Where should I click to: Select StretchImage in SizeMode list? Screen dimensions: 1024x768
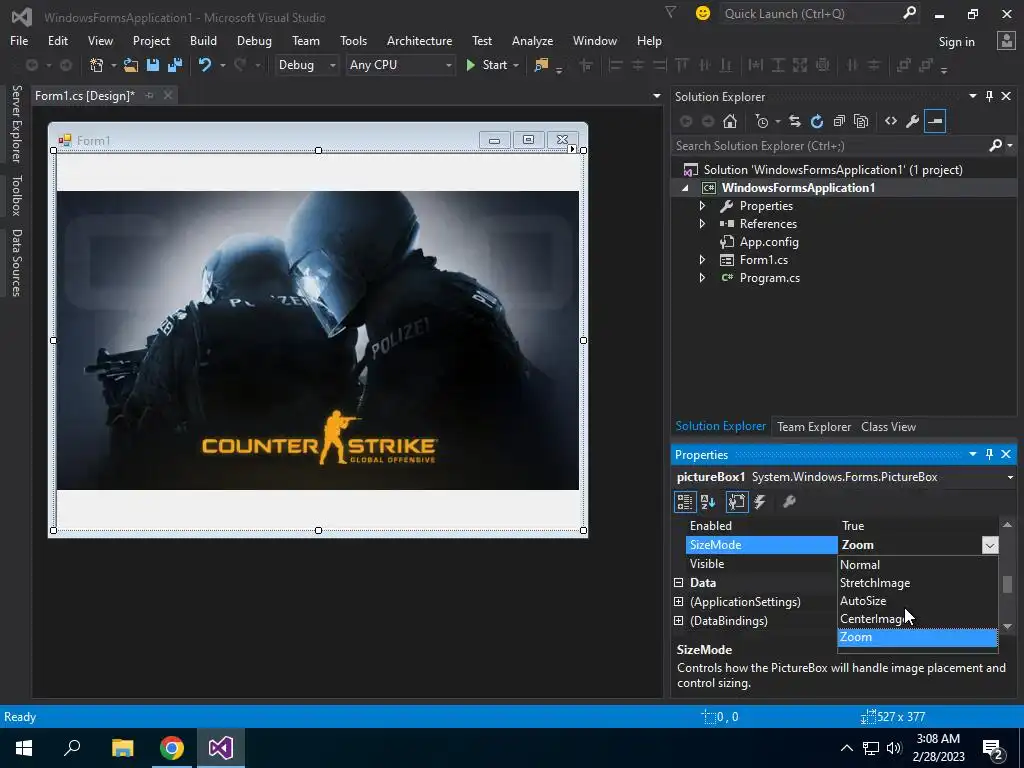[918, 583]
